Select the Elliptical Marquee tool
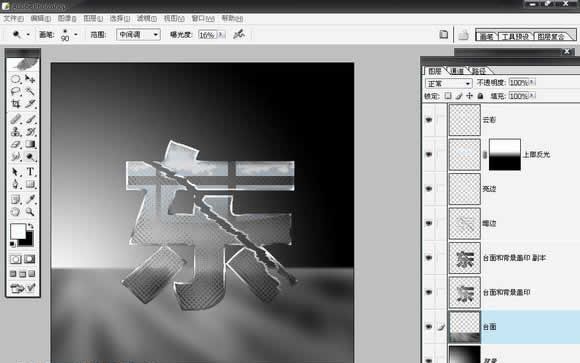Viewport: 580px width, 363px height. click(15, 79)
